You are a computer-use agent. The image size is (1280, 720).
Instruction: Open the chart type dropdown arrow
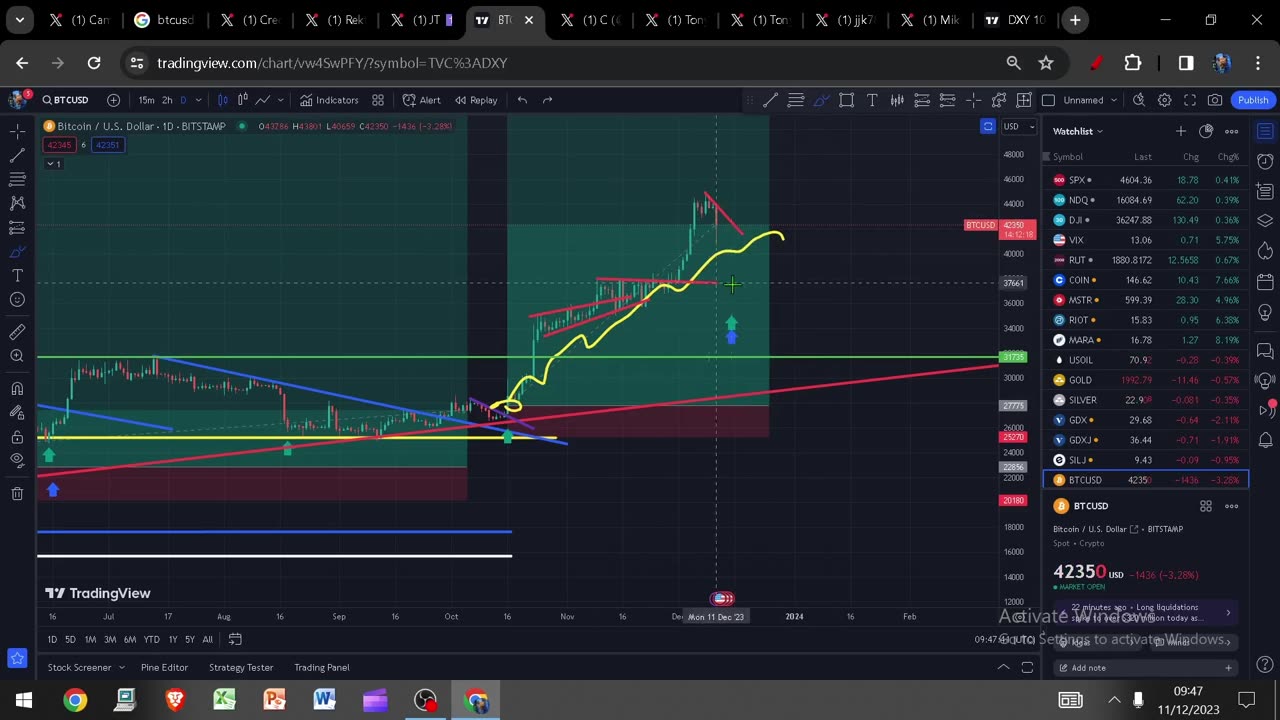click(x=283, y=100)
